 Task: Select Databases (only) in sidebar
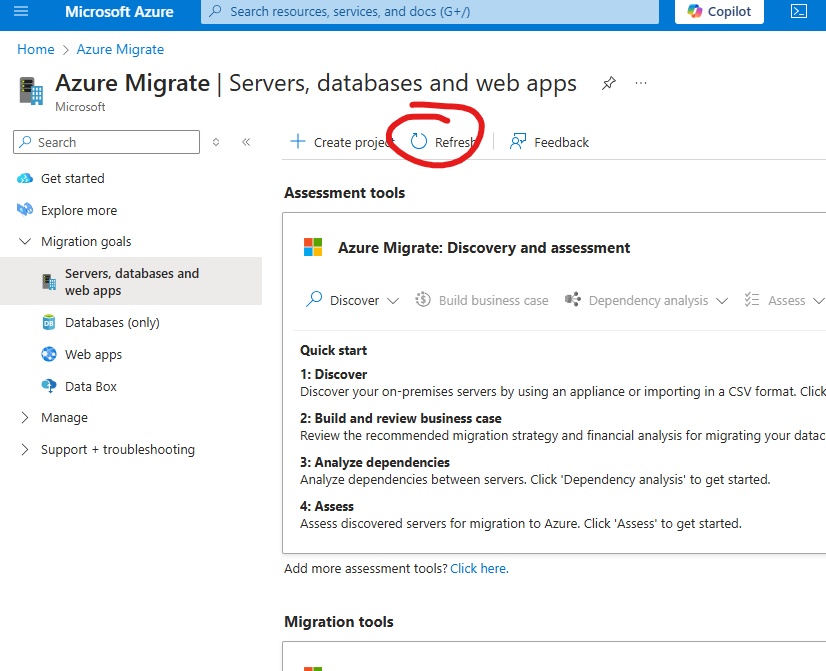pos(112,323)
